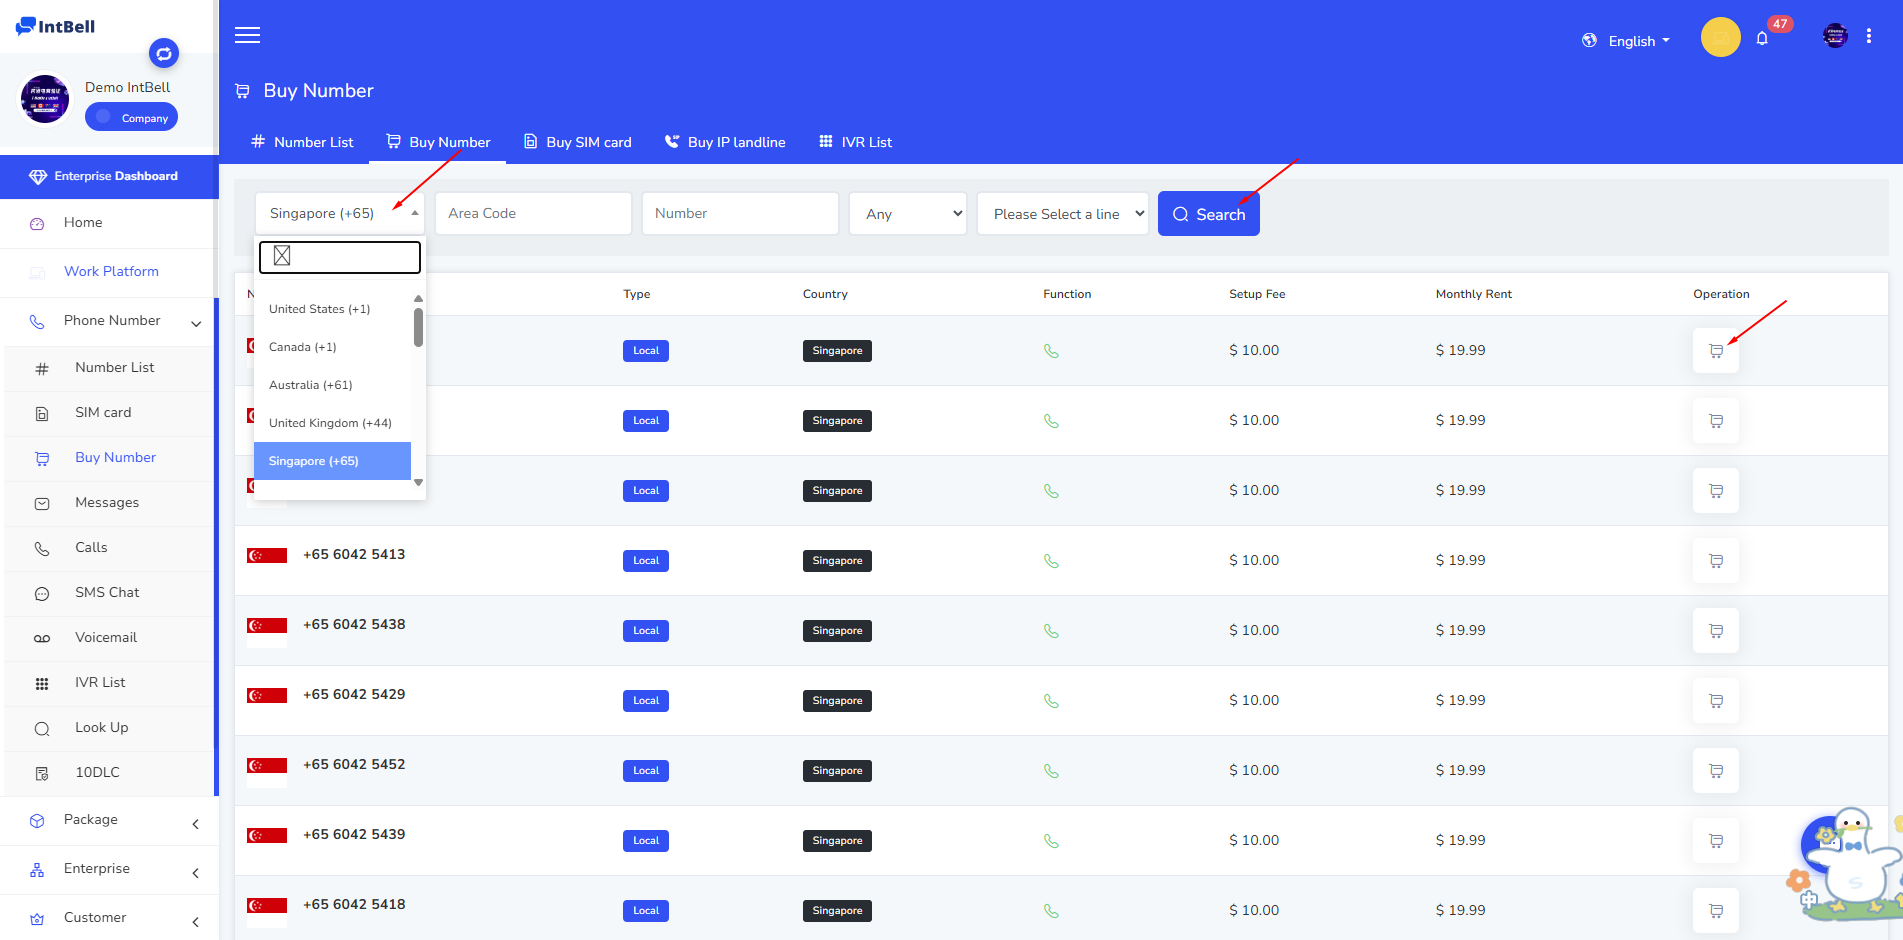
Task: Click cart icon for +65 6042 5452
Action: 1715,771
